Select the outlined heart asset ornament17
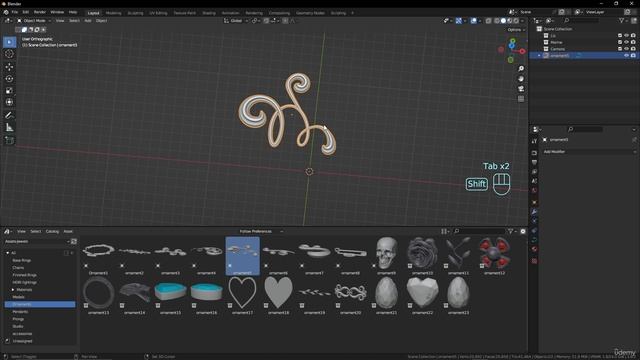The image size is (640, 360). 242,296
